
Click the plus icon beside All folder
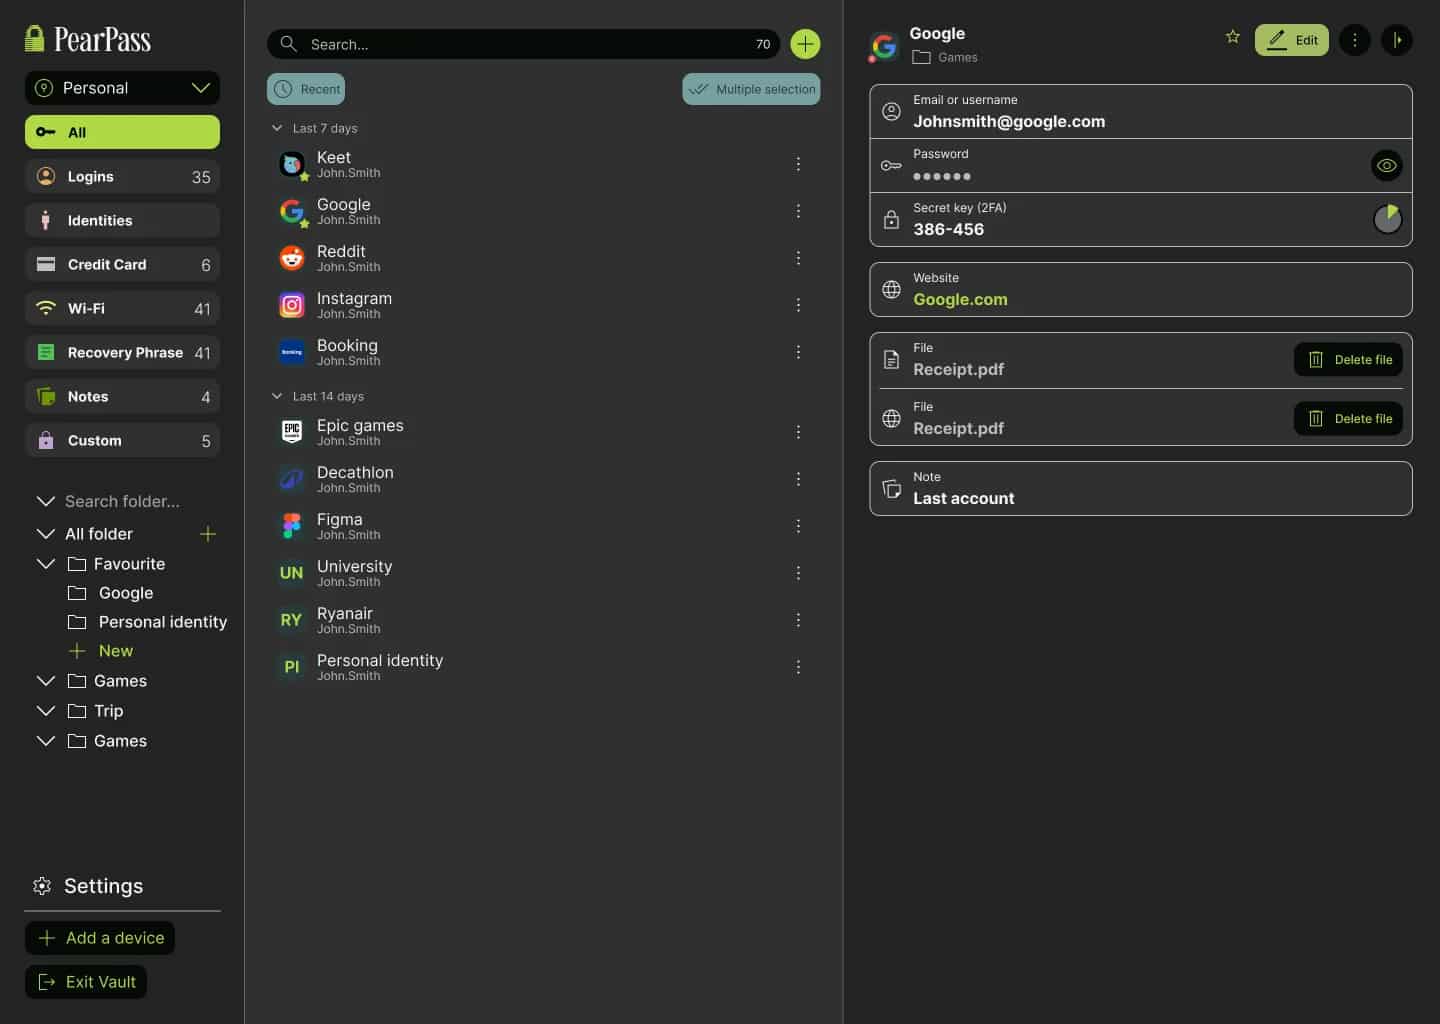208,534
